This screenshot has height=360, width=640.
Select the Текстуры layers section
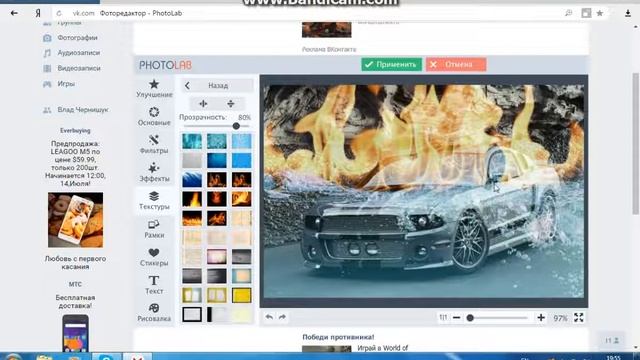(x=154, y=200)
